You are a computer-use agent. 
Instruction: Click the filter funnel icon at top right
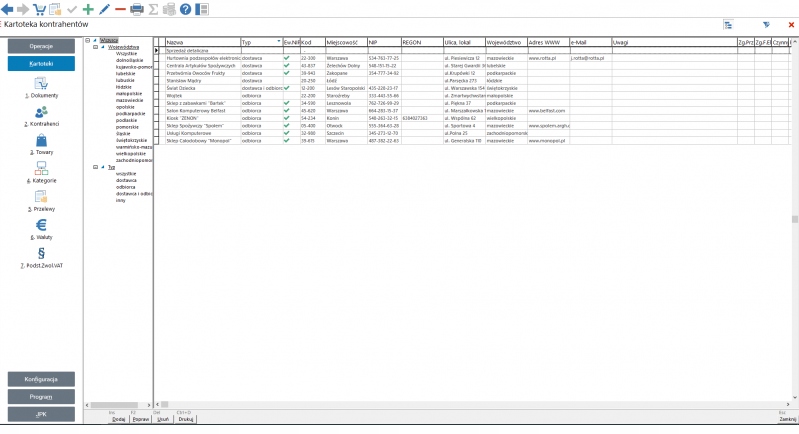click(x=766, y=24)
